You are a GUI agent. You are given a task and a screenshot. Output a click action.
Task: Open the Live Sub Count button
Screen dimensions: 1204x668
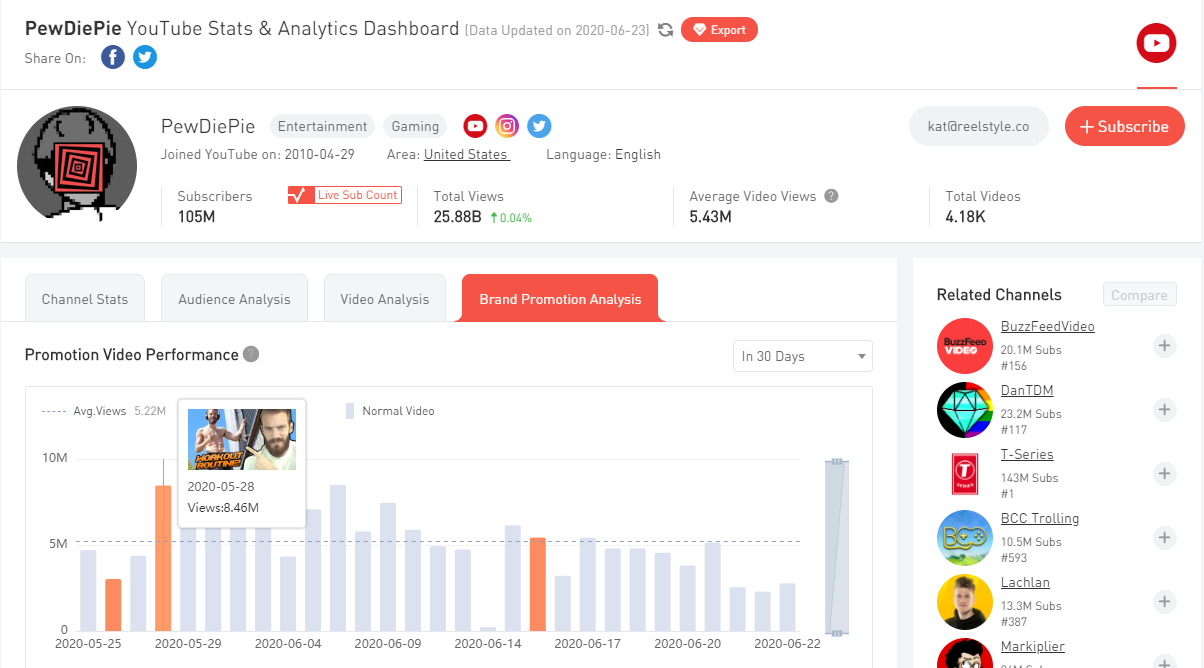[345, 195]
